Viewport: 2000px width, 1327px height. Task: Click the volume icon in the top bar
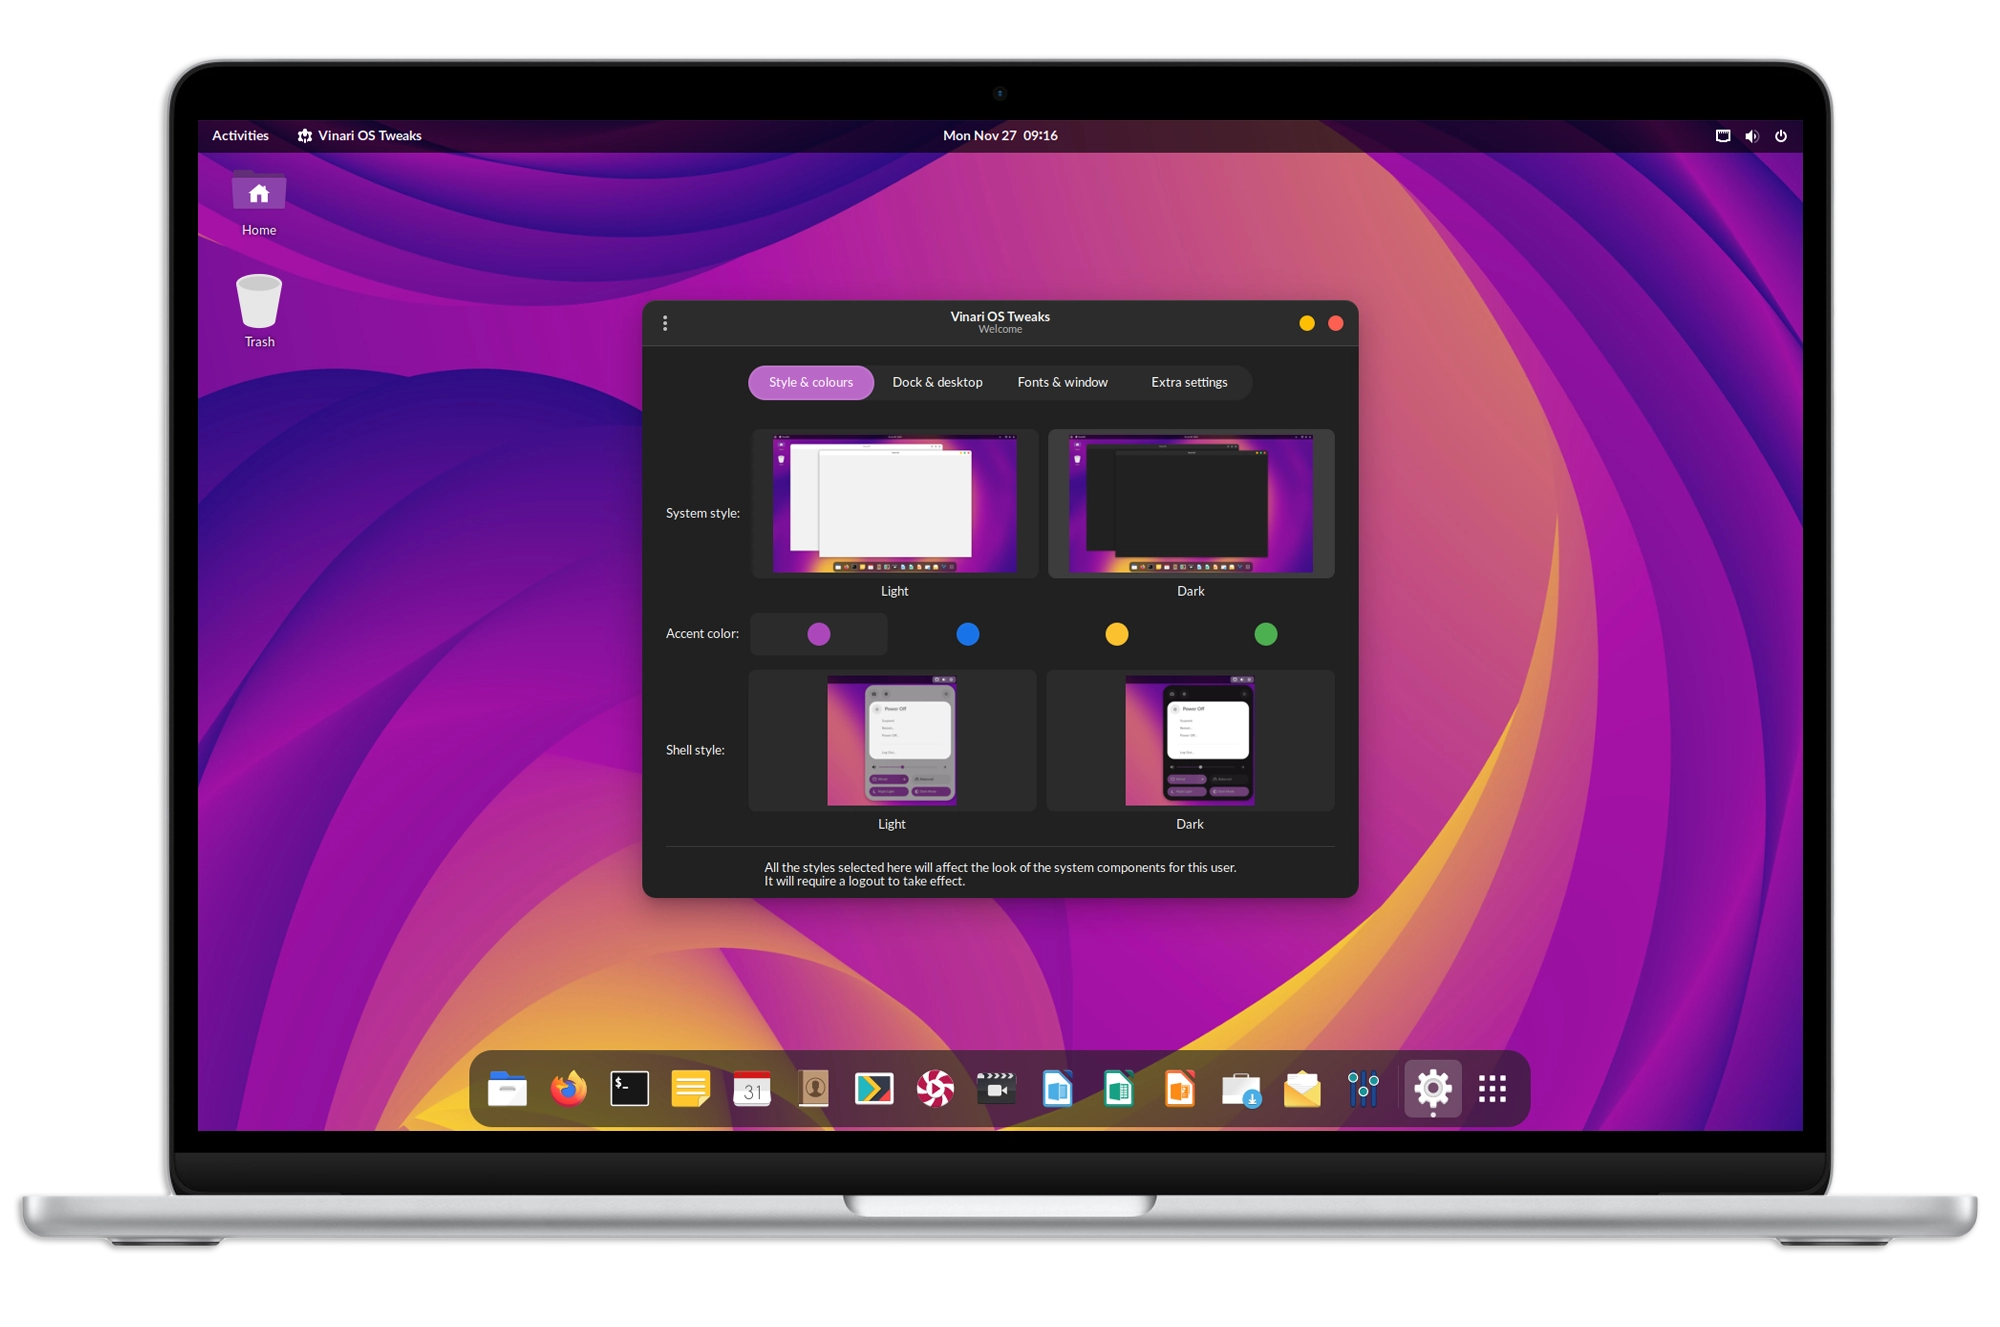[1752, 136]
